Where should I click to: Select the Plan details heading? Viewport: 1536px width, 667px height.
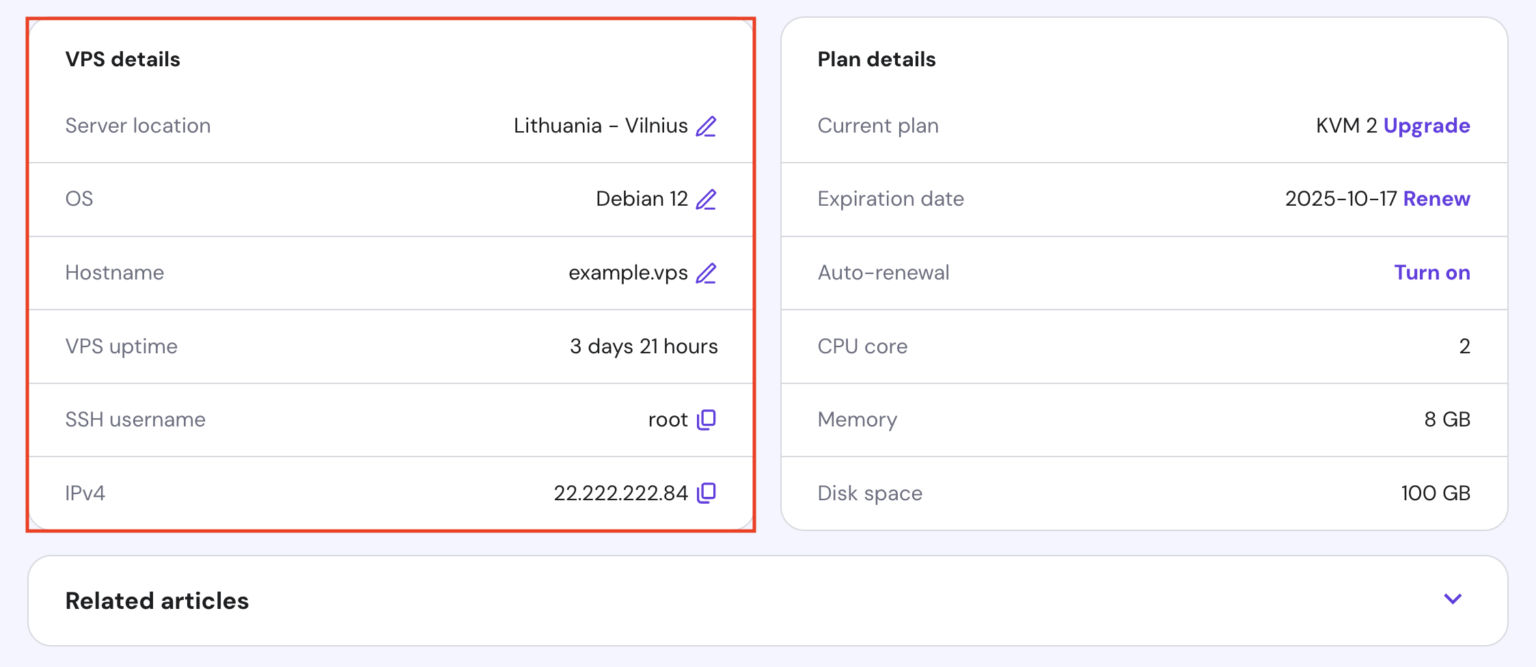pos(876,59)
